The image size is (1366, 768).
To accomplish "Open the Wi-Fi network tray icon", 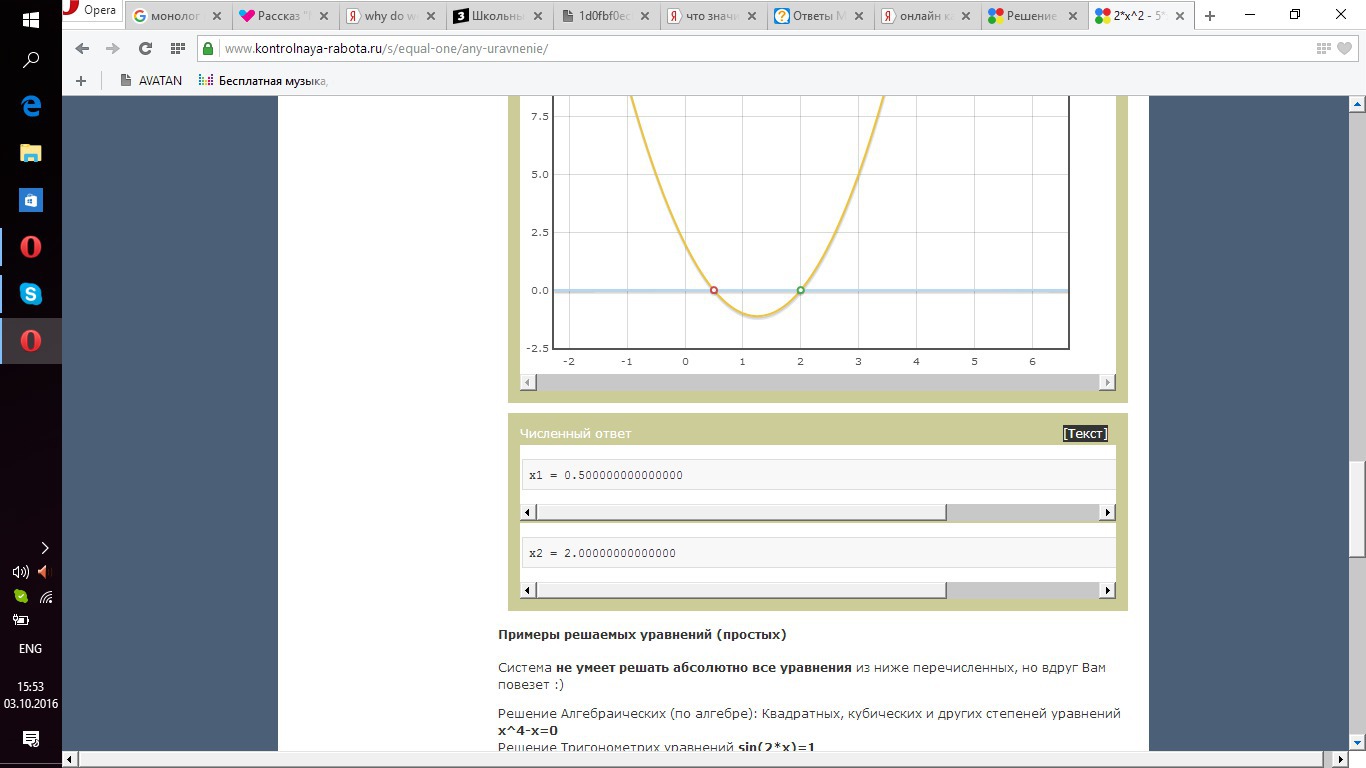I will pos(46,596).
